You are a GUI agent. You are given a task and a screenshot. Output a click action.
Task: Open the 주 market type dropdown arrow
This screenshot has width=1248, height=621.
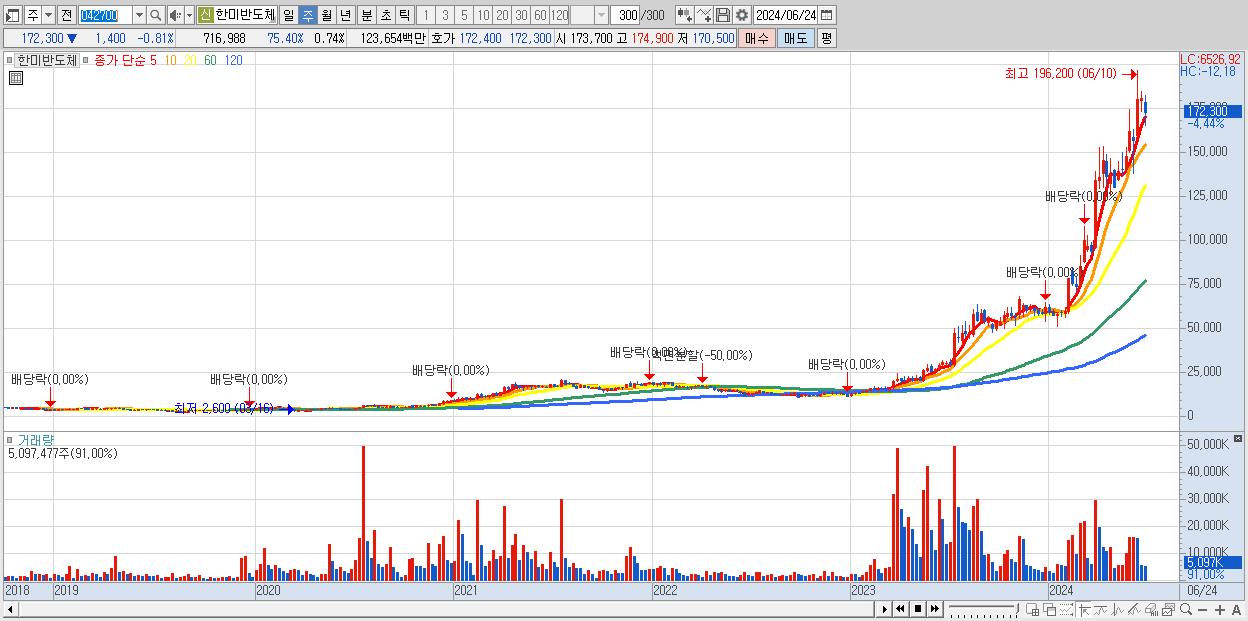click(x=49, y=15)
